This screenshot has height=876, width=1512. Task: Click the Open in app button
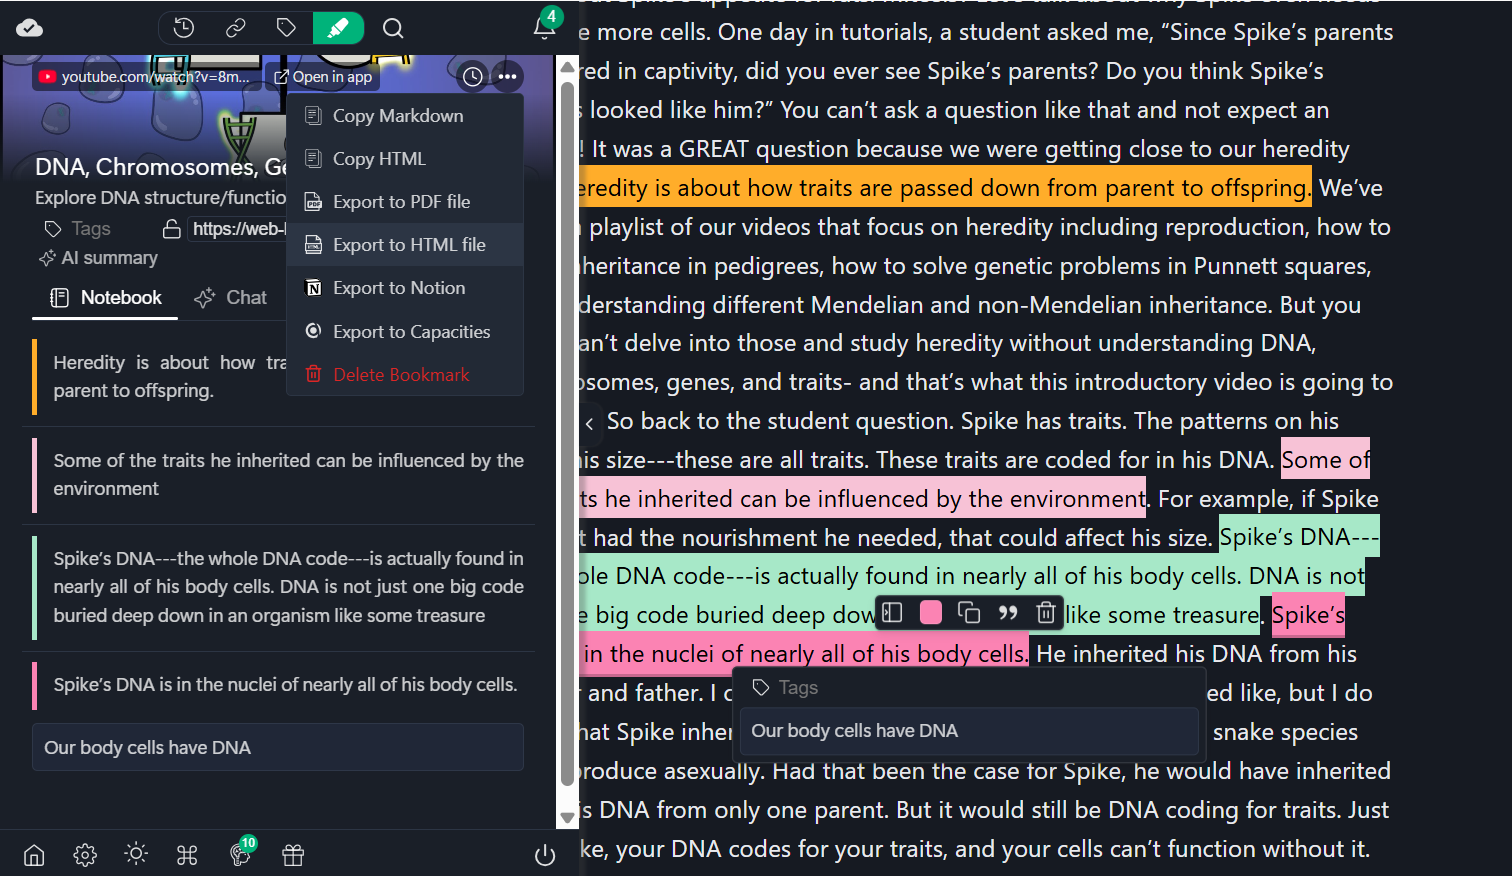coord(323,77)
